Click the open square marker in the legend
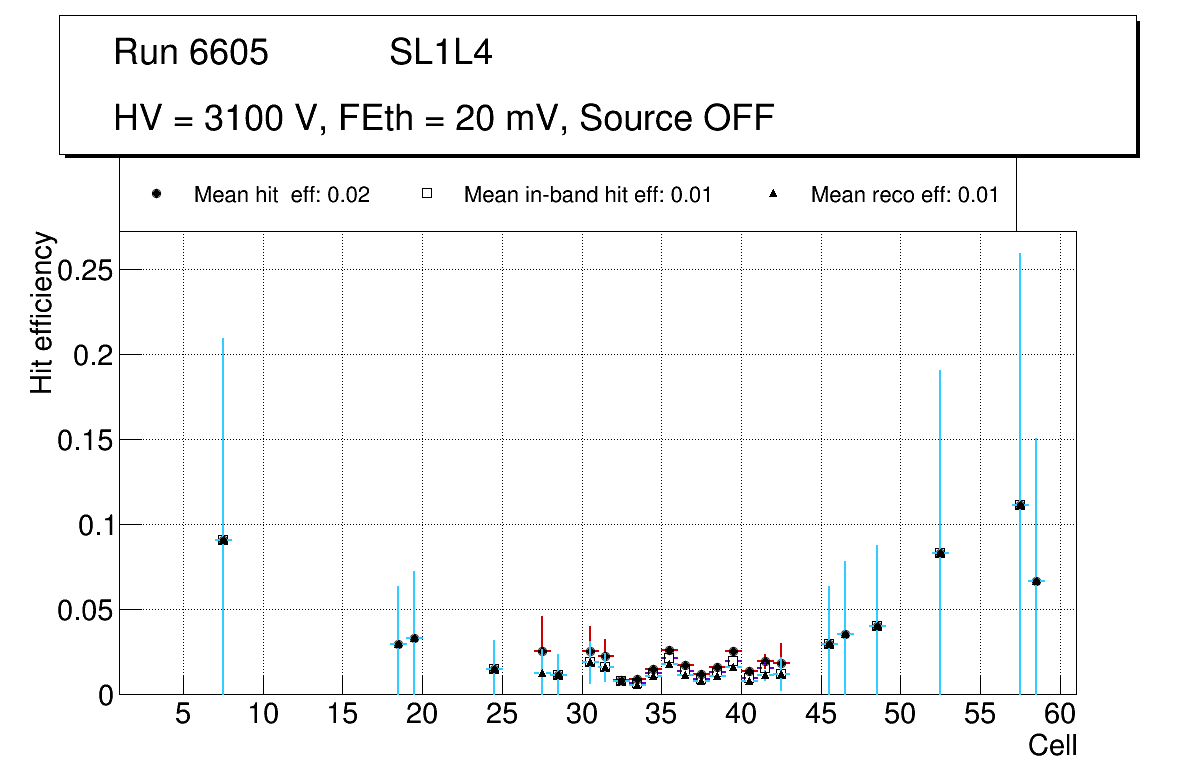 (426, 194)
